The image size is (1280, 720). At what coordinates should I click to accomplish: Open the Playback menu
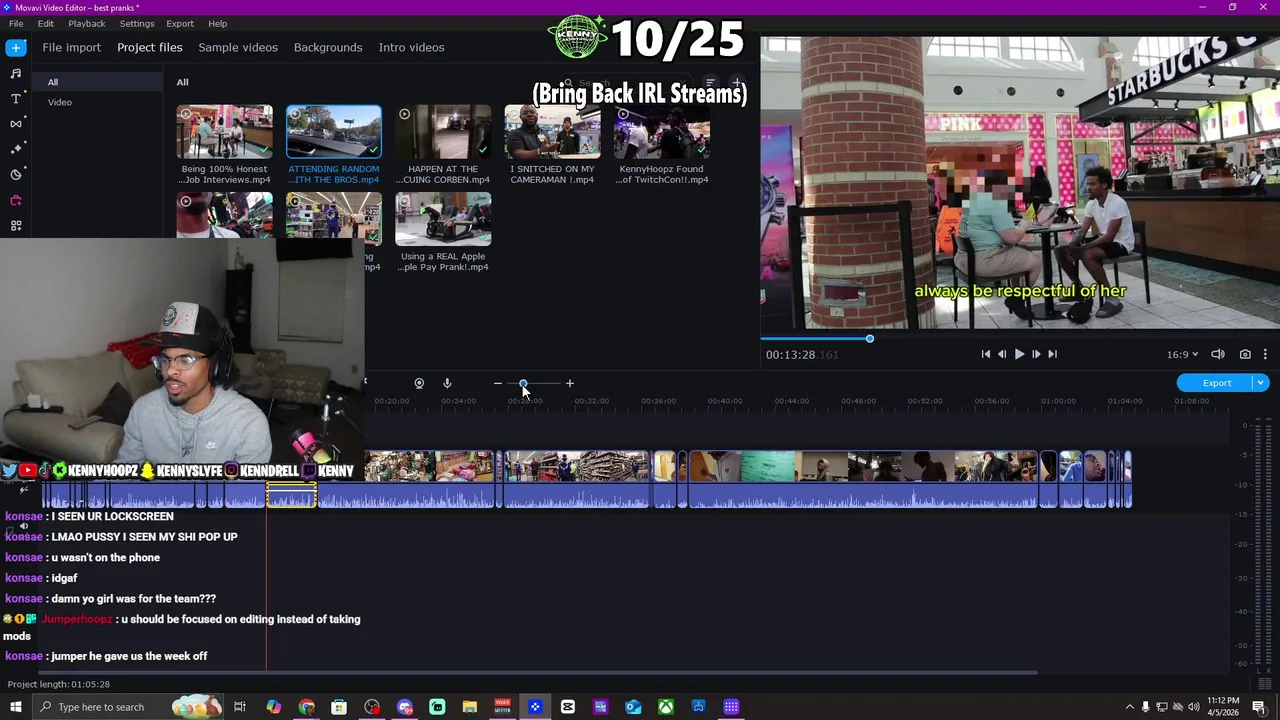tap(87, 23)
